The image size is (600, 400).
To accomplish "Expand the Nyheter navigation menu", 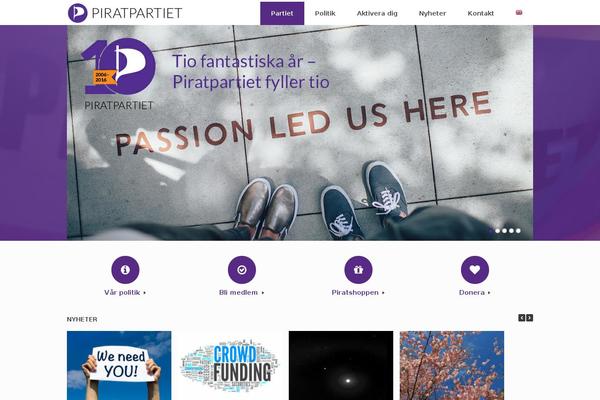I will pyautogui.click(x=432, y=13).
